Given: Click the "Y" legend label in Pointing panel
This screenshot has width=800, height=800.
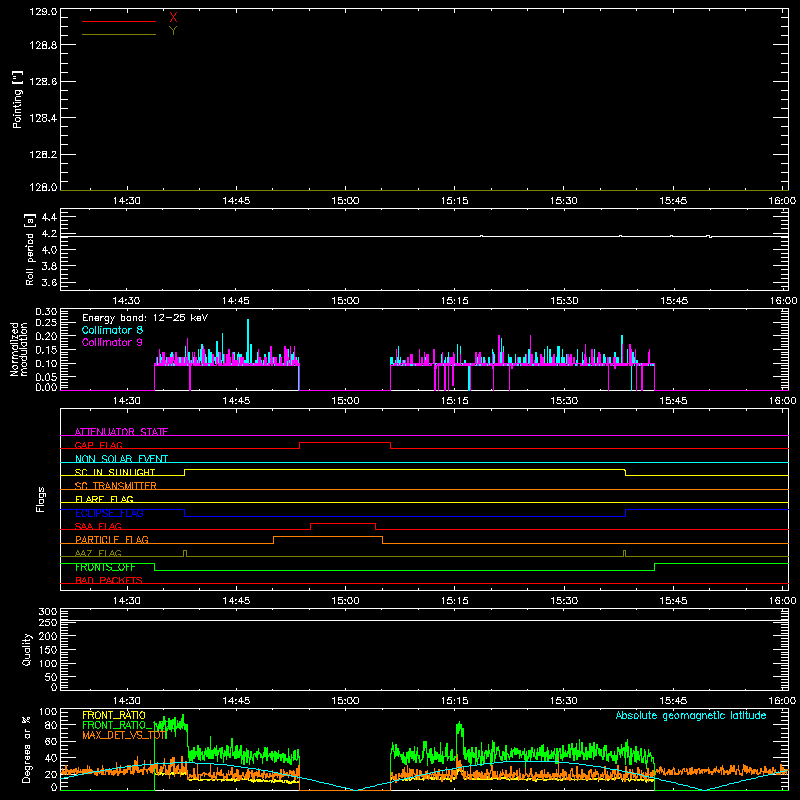Looking at the screenshot, I should pos(173,31).
